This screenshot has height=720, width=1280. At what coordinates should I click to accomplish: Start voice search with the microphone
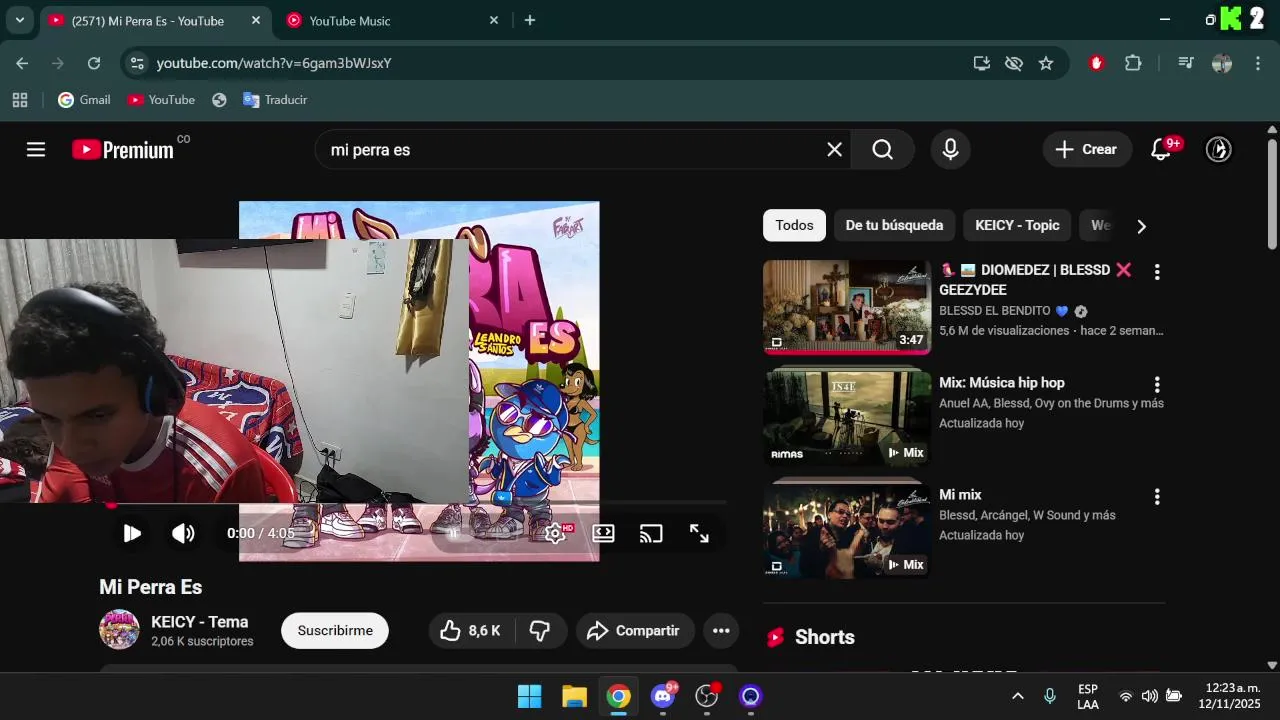(x=950, y=150)
